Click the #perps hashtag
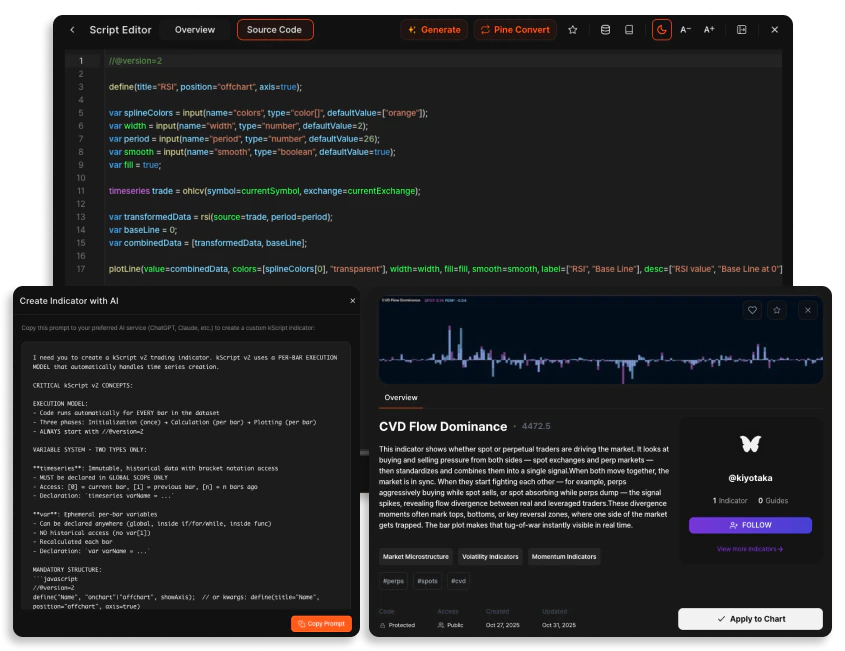This screenshot has width=845, height=651. click(x=393, y=581)
